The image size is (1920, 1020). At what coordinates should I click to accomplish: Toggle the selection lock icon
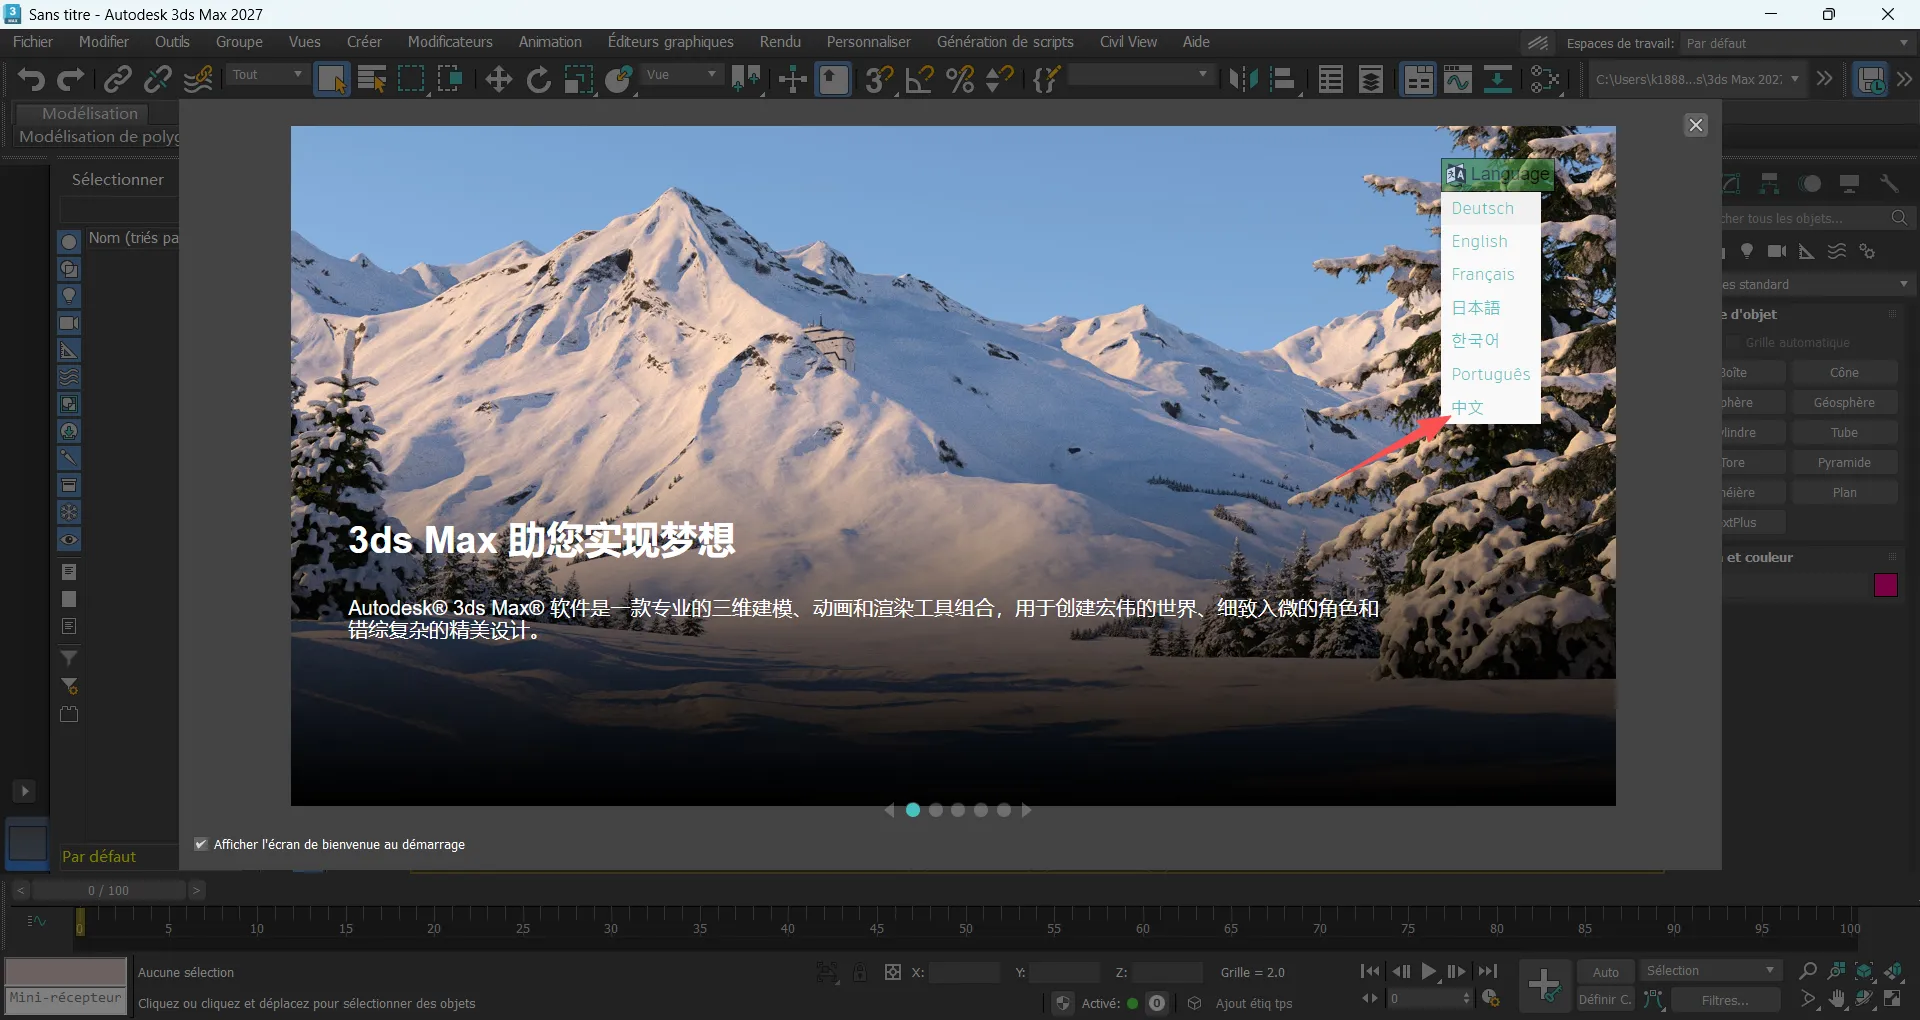click(859, 972)
